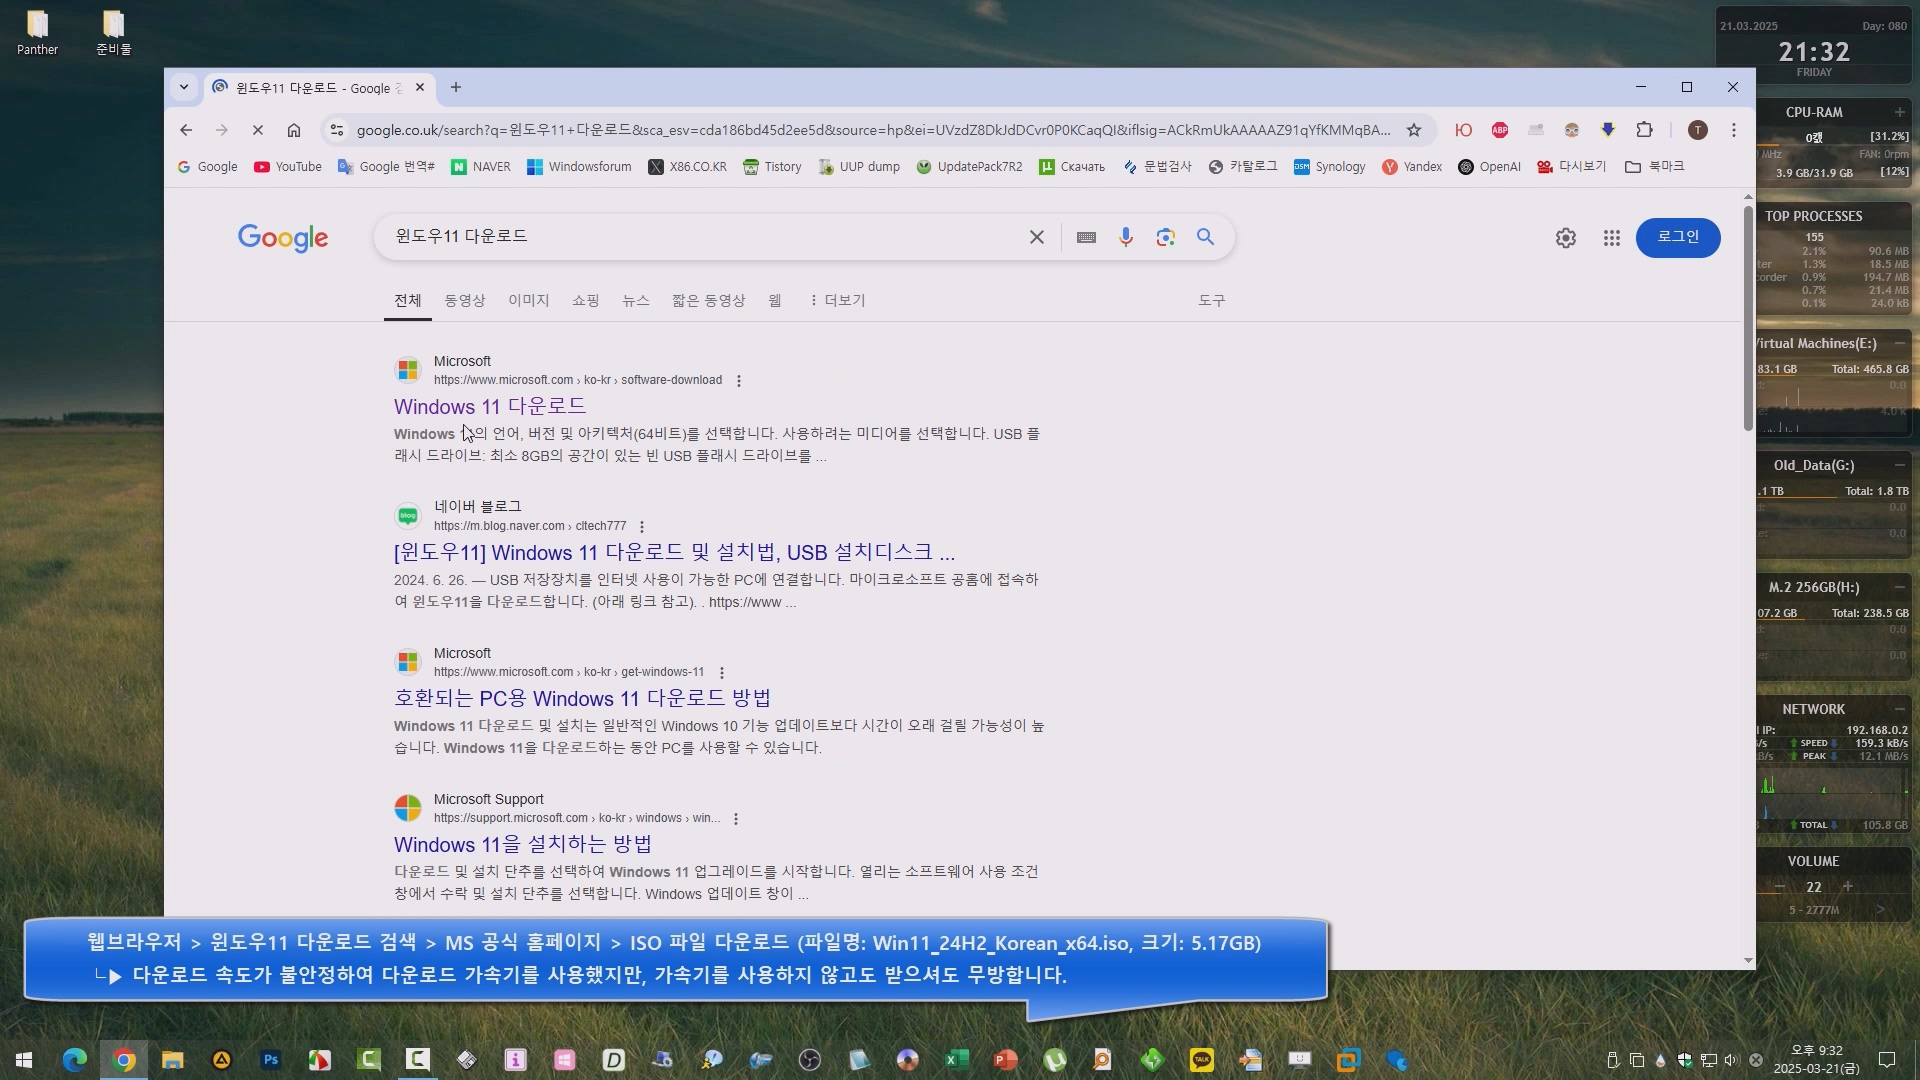The image size is (1920, 1080).
Task: Open more options for Naver blog result
Action: [641, 527]
